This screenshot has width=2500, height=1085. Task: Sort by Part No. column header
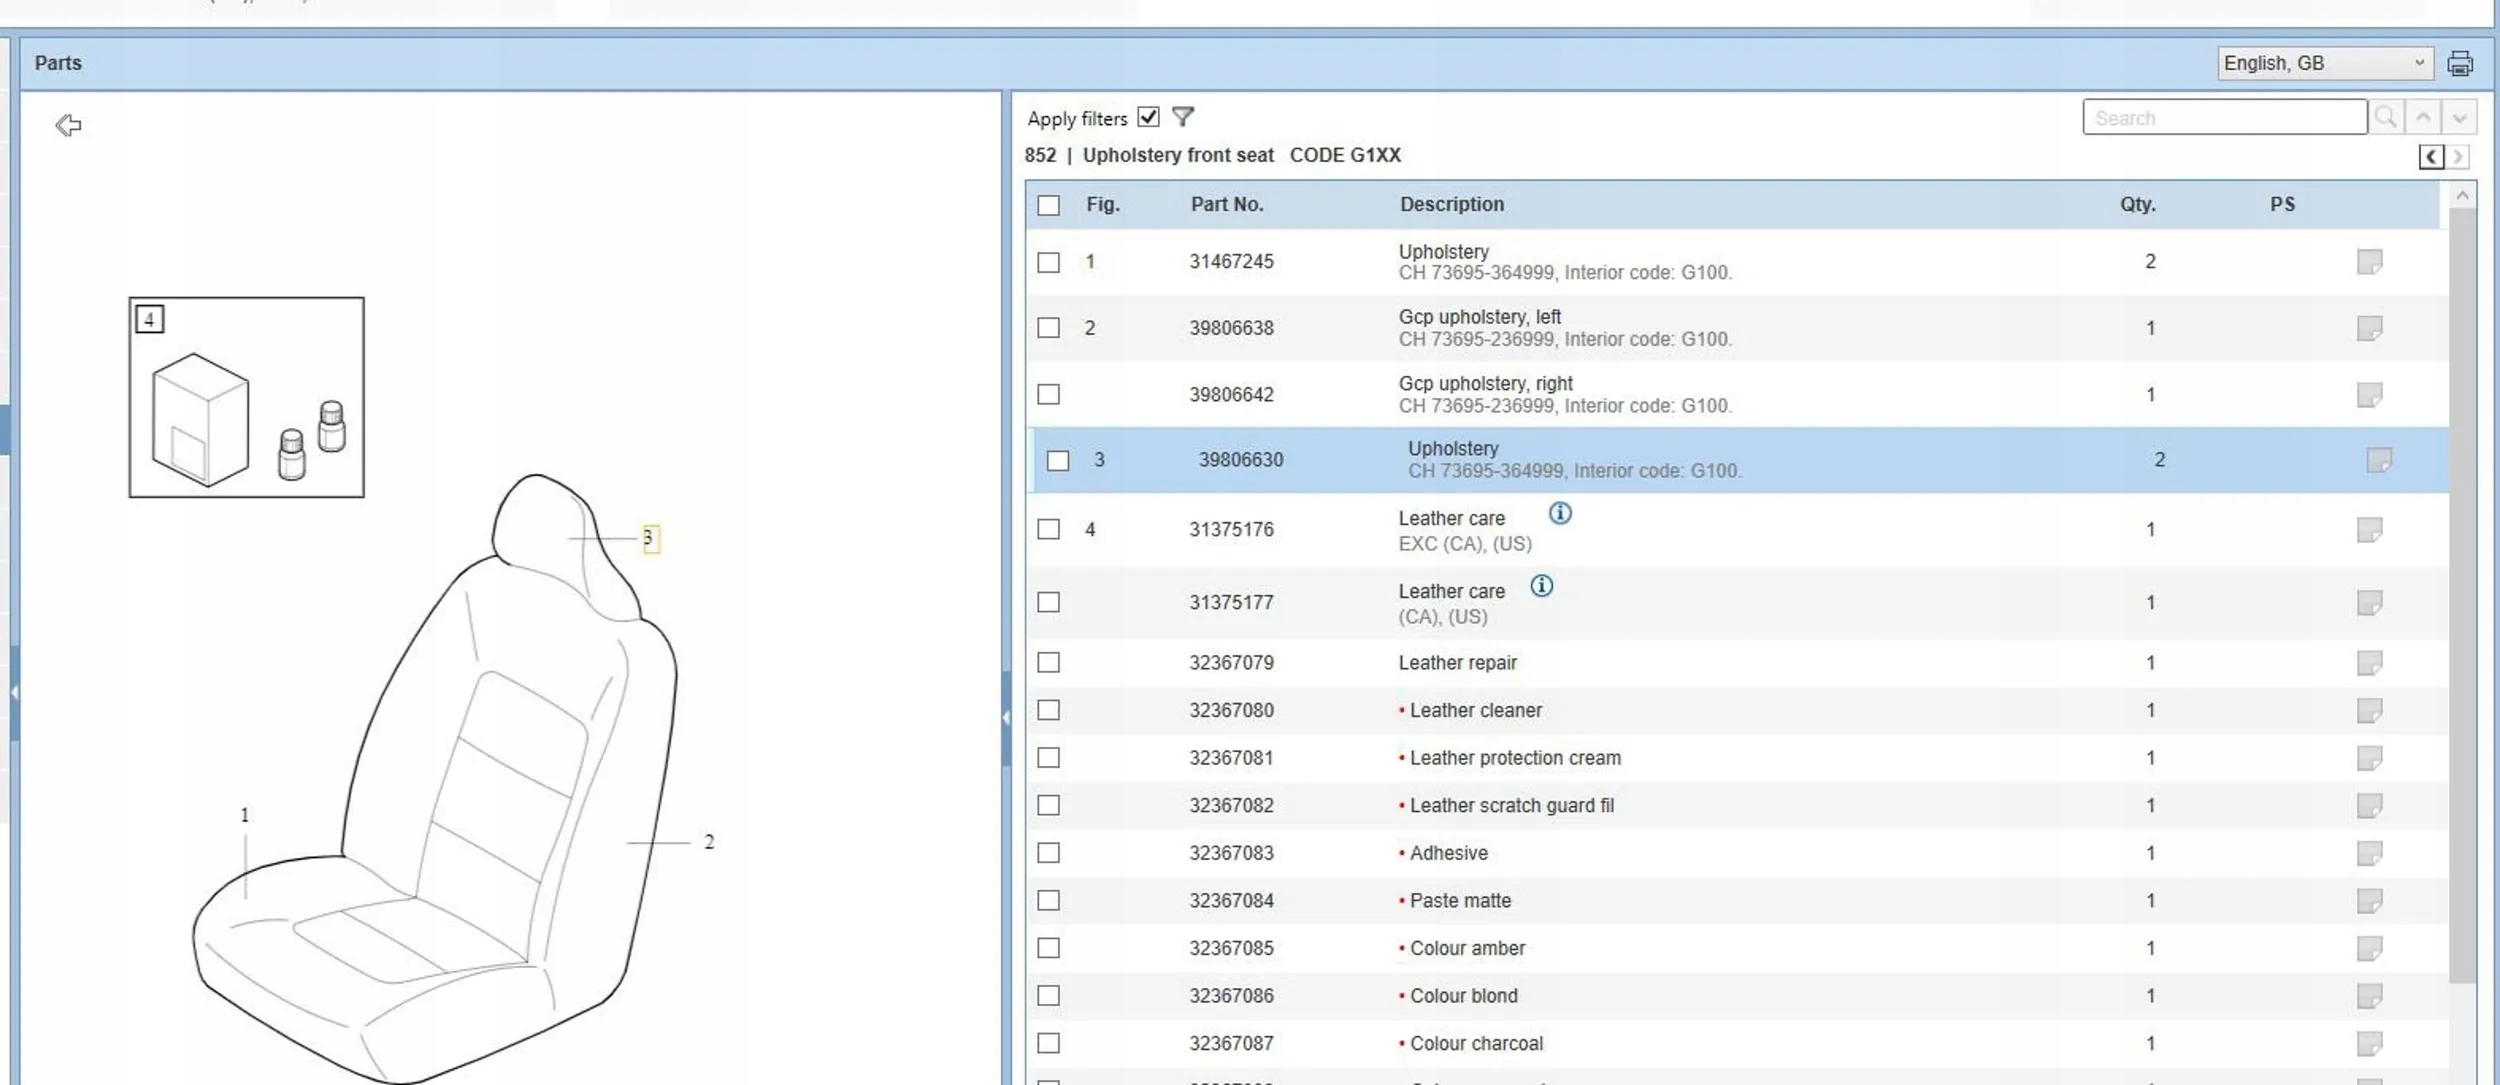coord(1226,204)
